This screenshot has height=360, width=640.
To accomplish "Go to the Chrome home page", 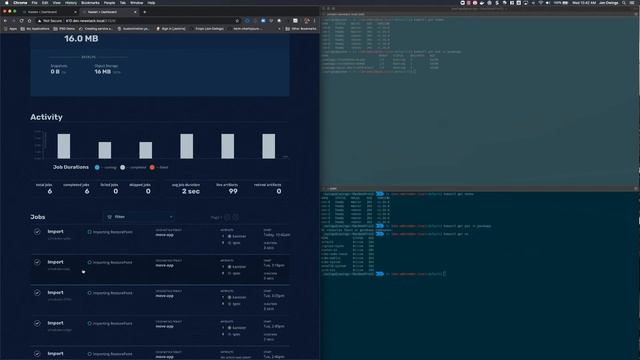I will point(29,20).
